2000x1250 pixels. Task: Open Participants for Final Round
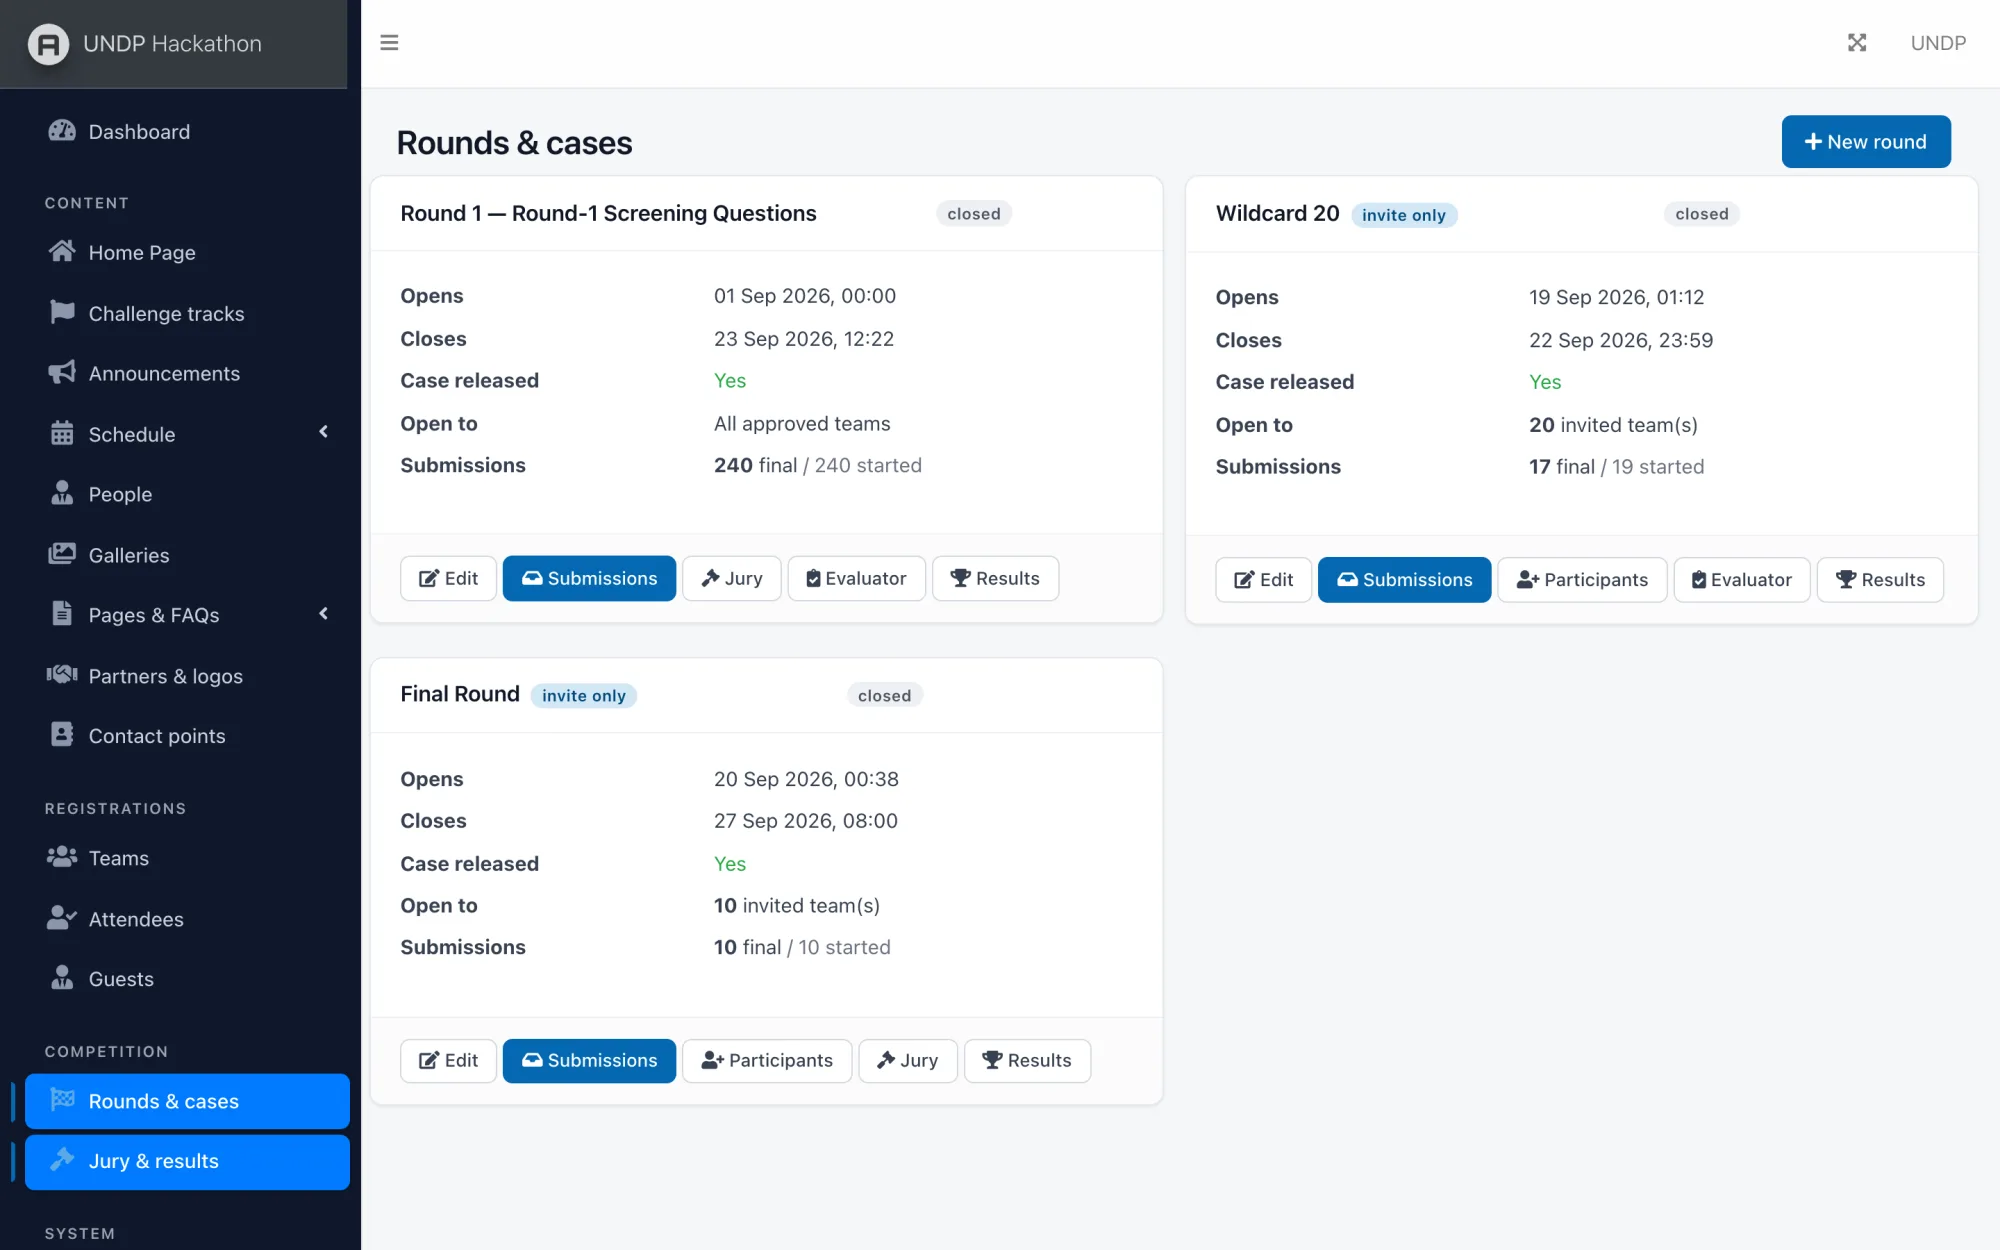[x=767, y=1060]
